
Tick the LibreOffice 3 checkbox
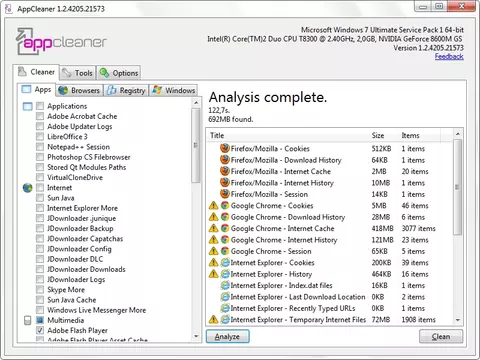point(40,137)
